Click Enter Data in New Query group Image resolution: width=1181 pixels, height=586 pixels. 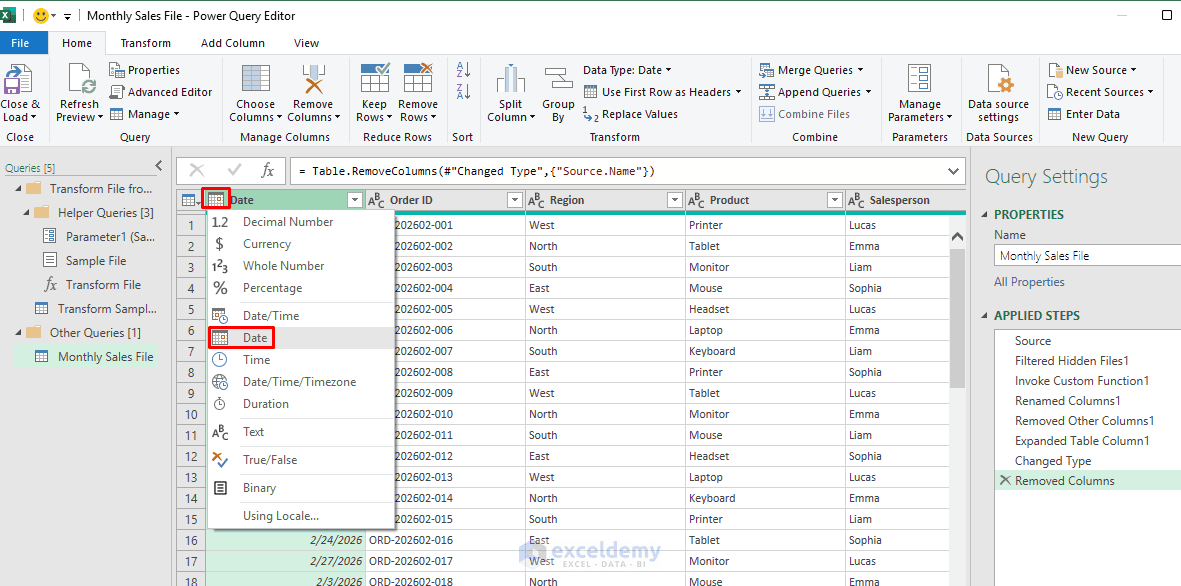coord(1084,114)
